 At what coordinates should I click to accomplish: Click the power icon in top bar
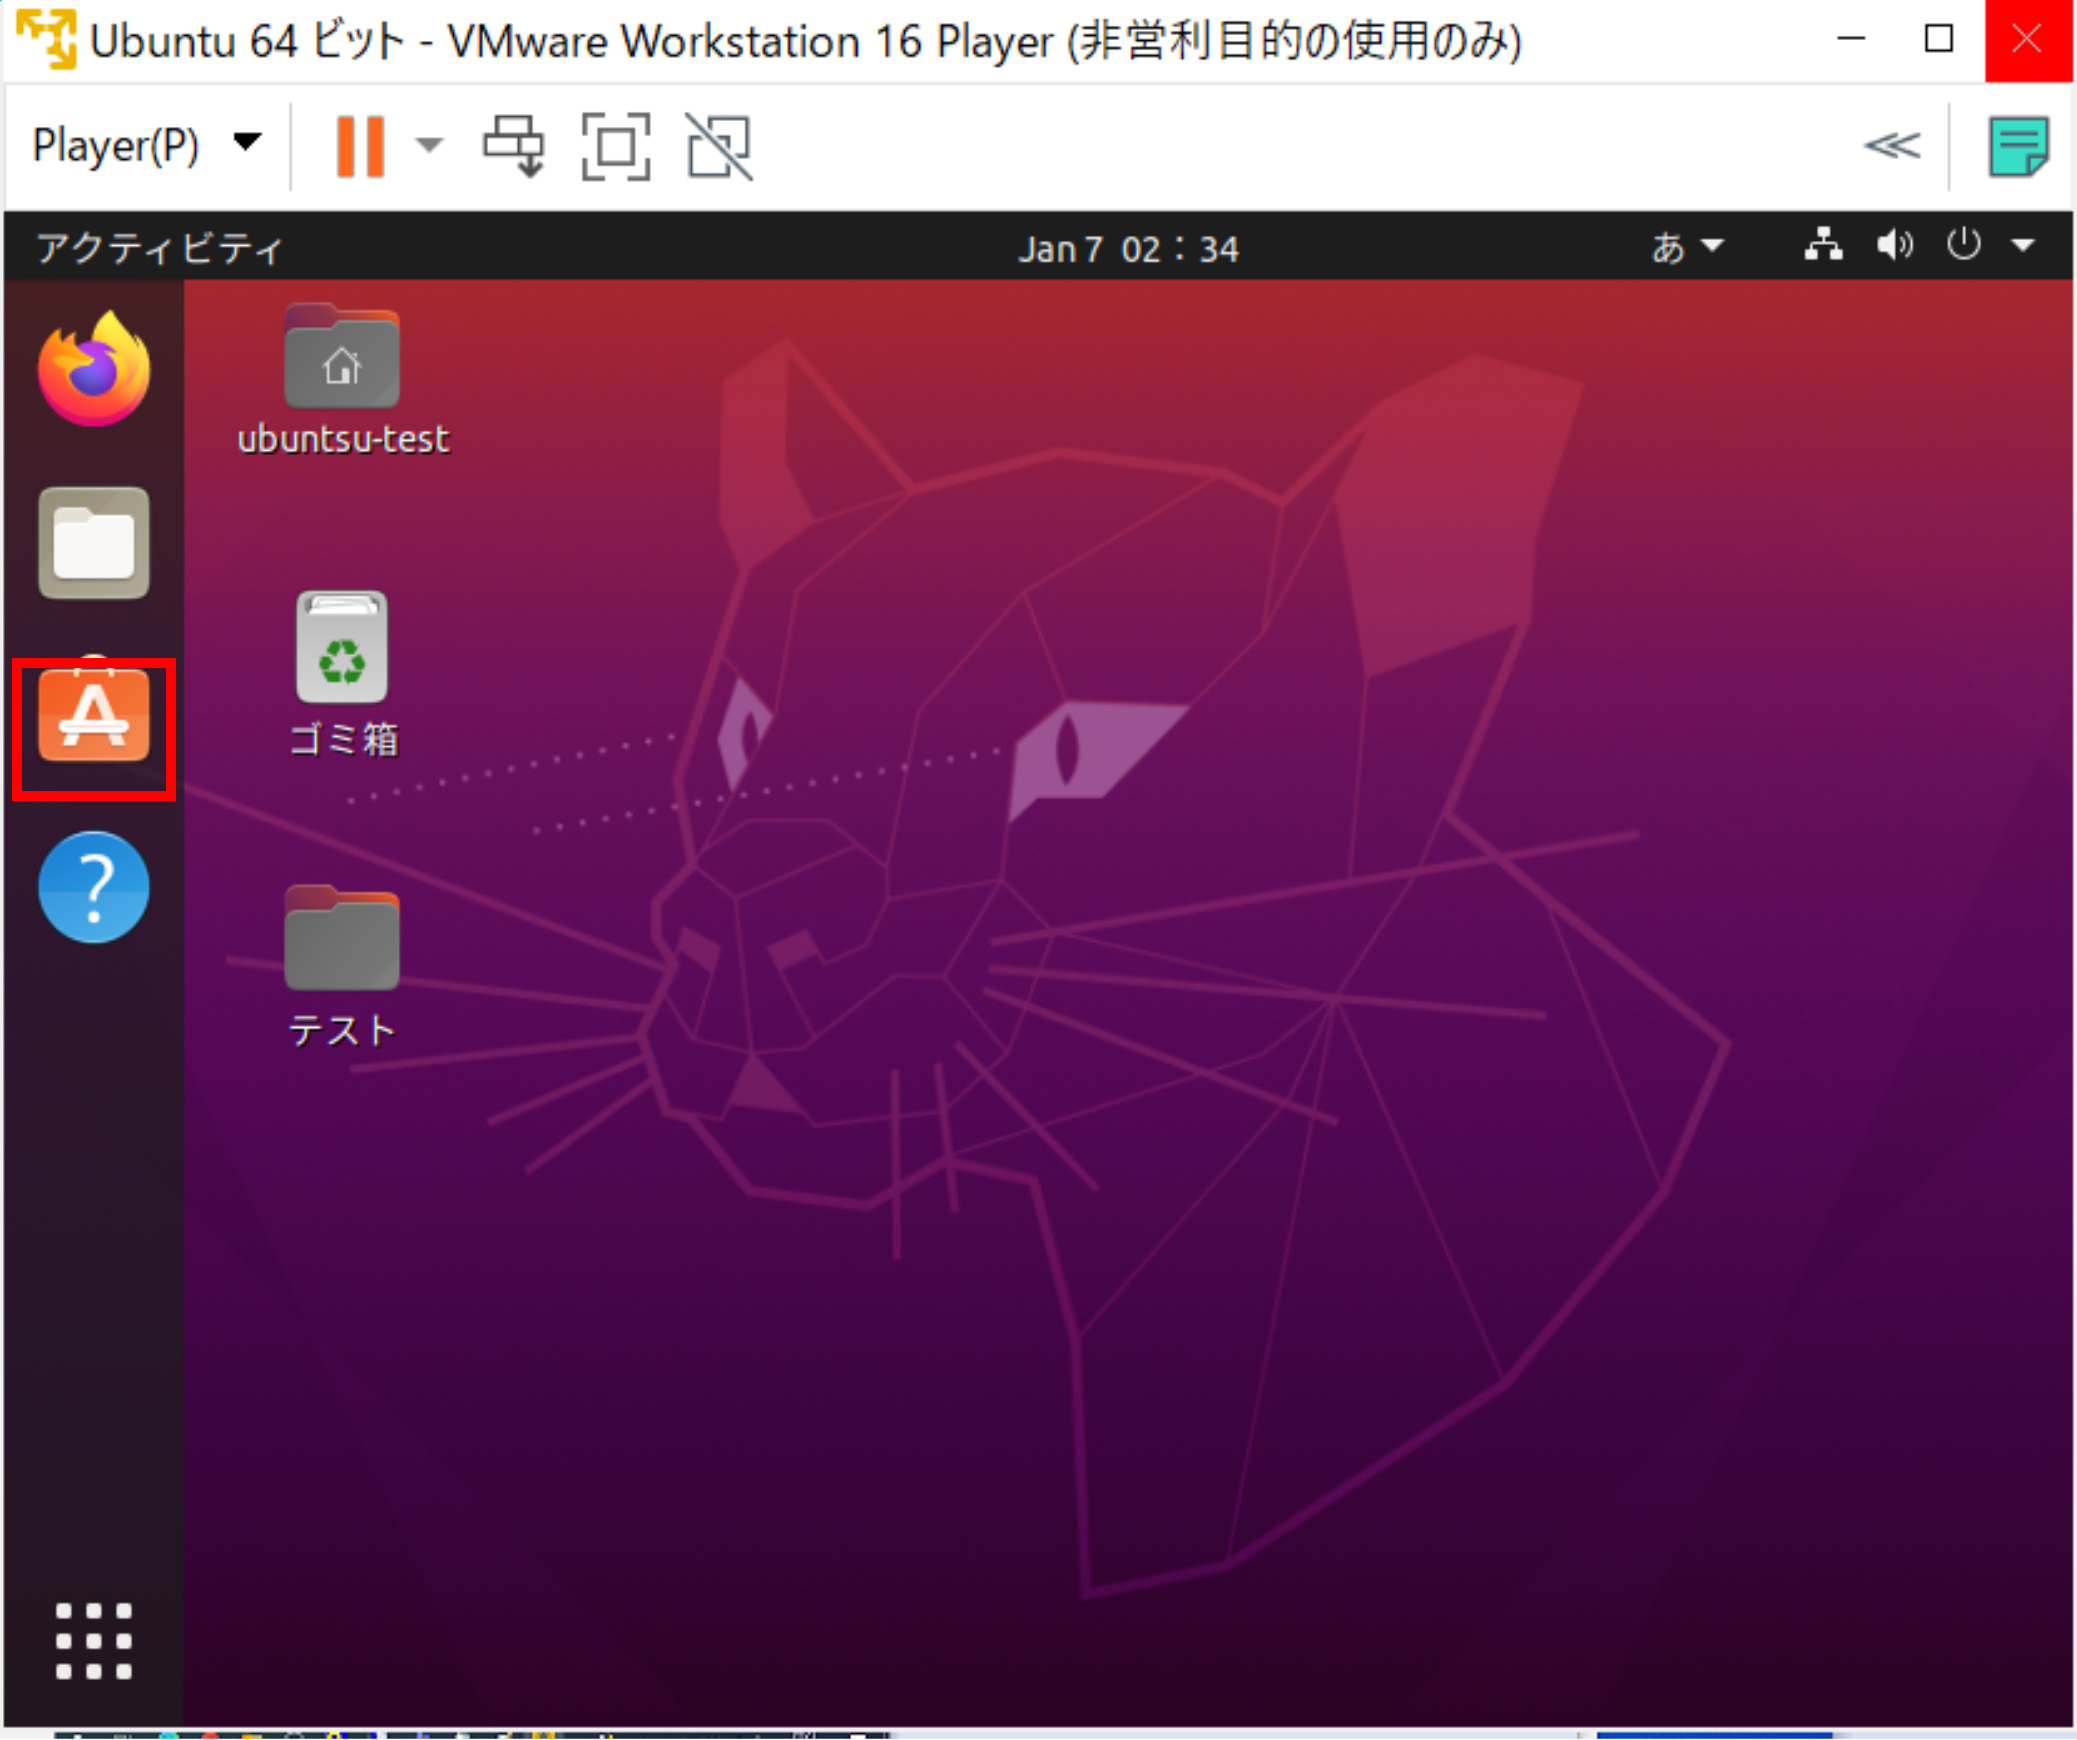point(1963,244)
